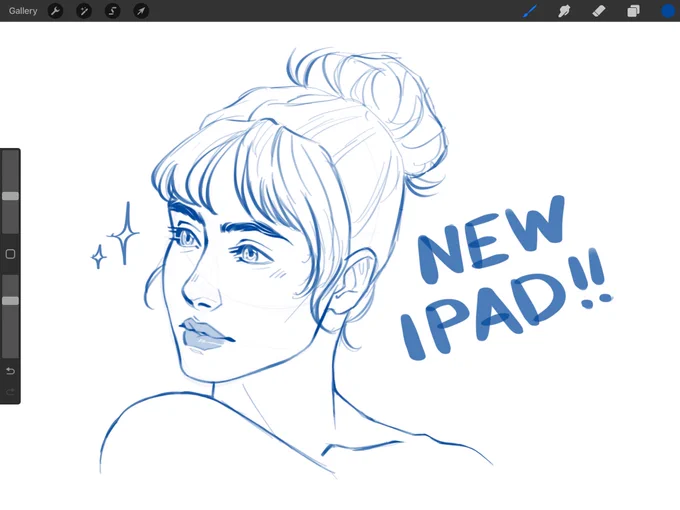Activate the Transform arrow tool
Screen dimensions: 680x510
pos(141,11)
